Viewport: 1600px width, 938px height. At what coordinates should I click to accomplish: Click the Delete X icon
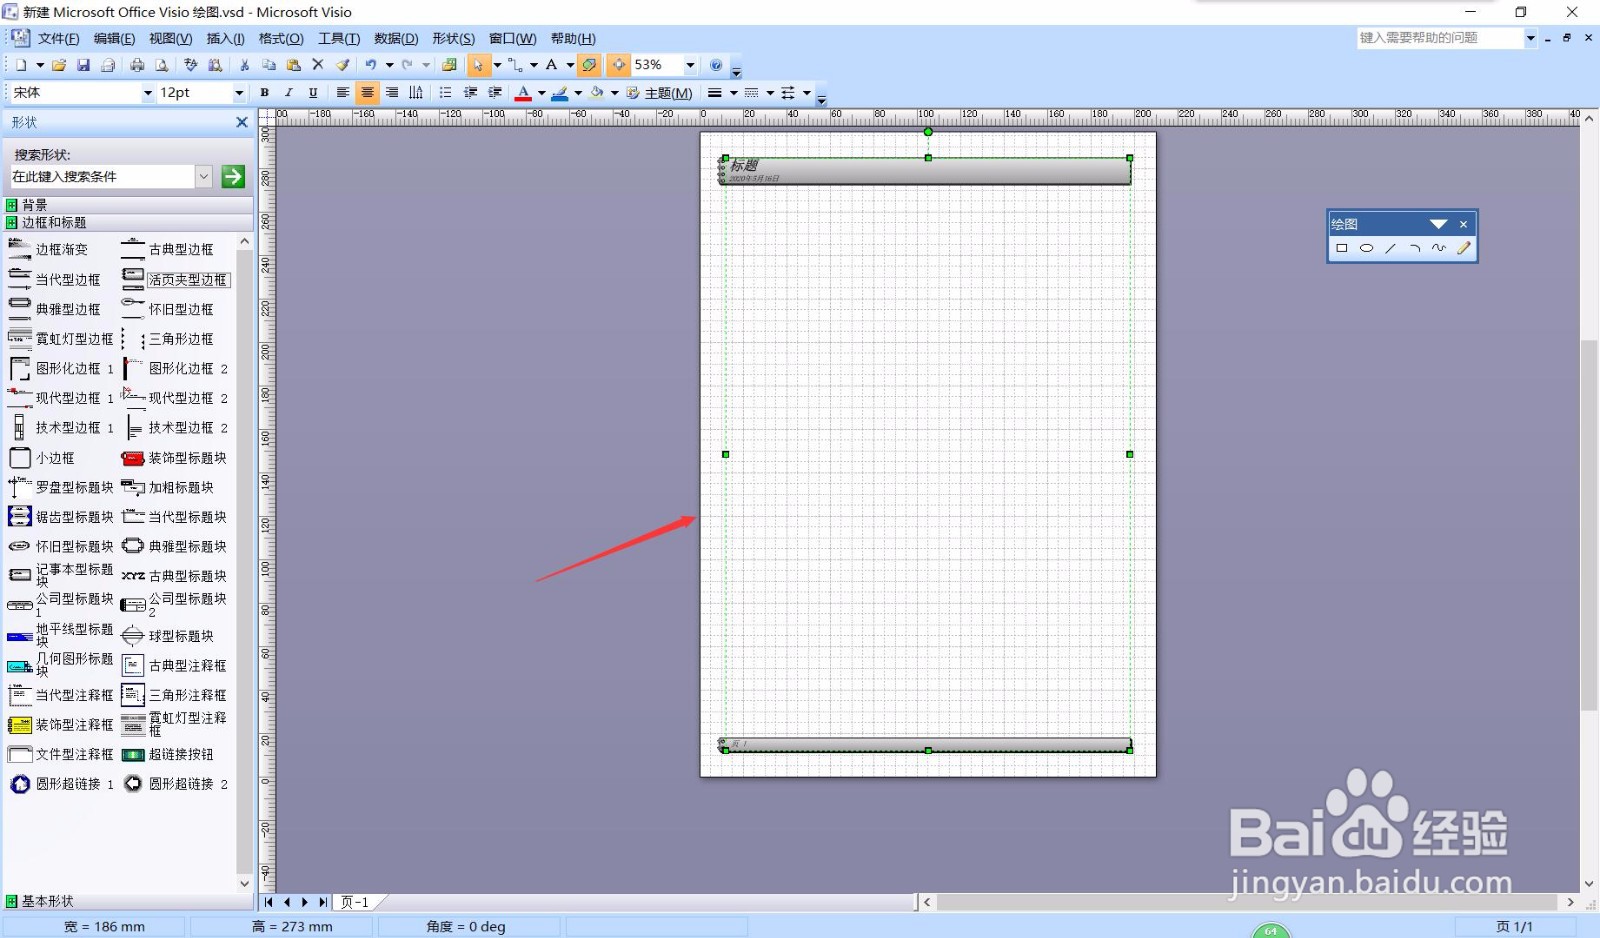point(318,65)
